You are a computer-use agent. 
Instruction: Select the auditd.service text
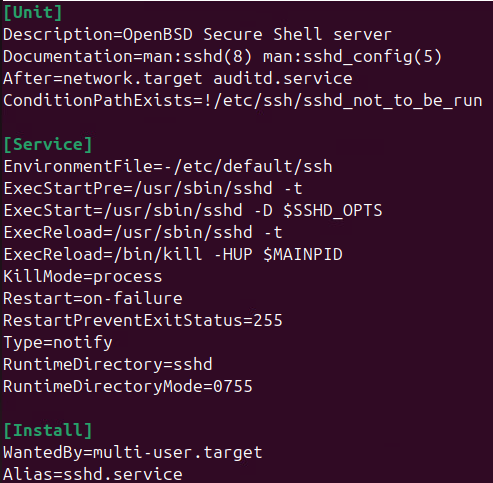pos(283,79)
